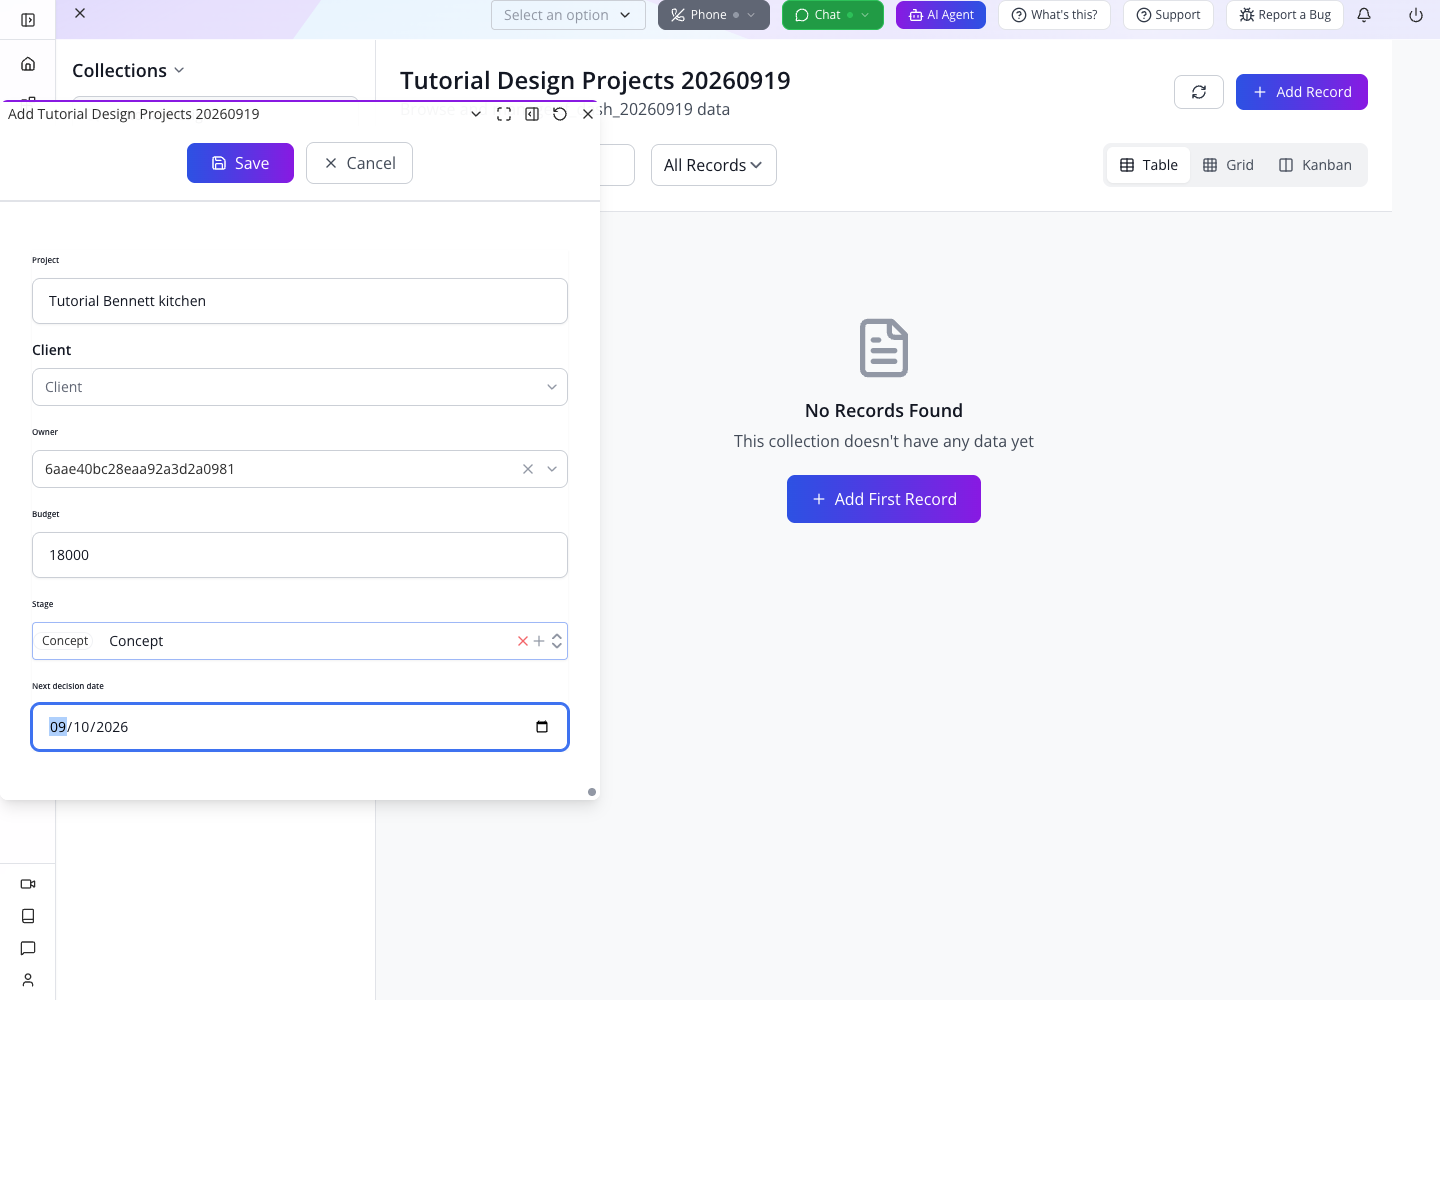This screenshot has width=1440, height=1200.
Task: Collapse the Add dialog with the header chevron
Action: click(476, 114)
